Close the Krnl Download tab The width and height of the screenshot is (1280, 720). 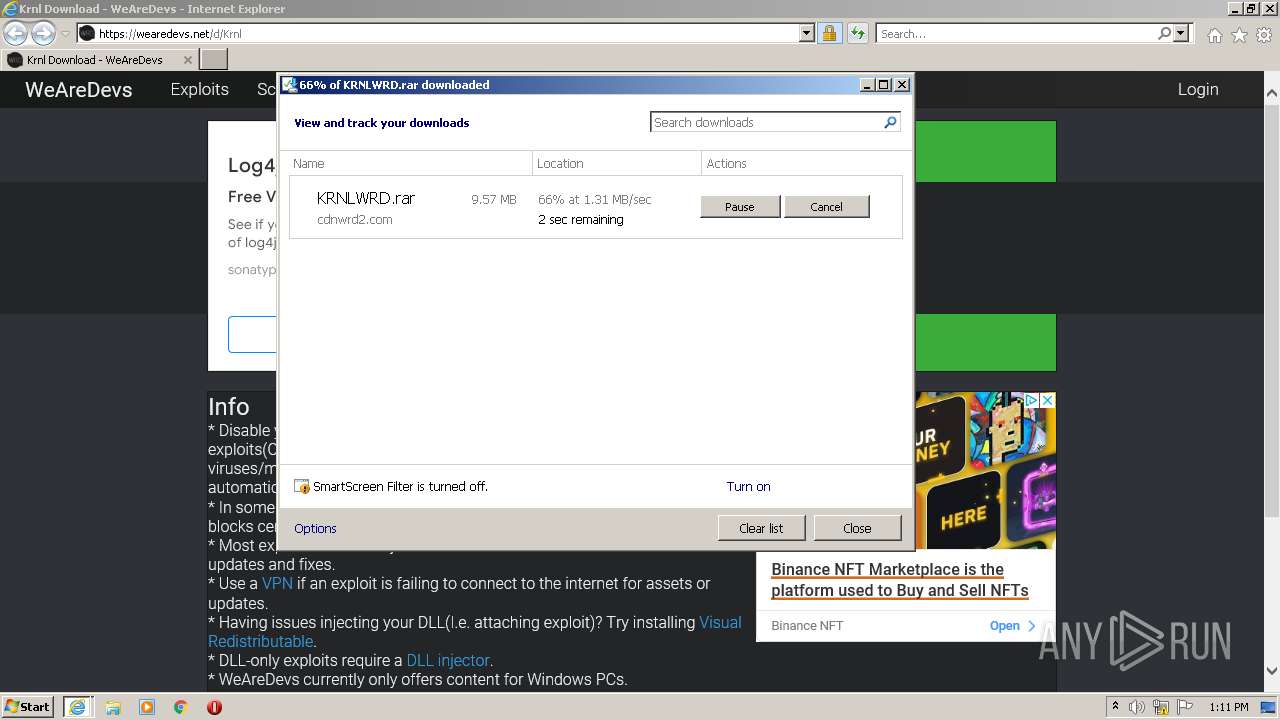188,60
